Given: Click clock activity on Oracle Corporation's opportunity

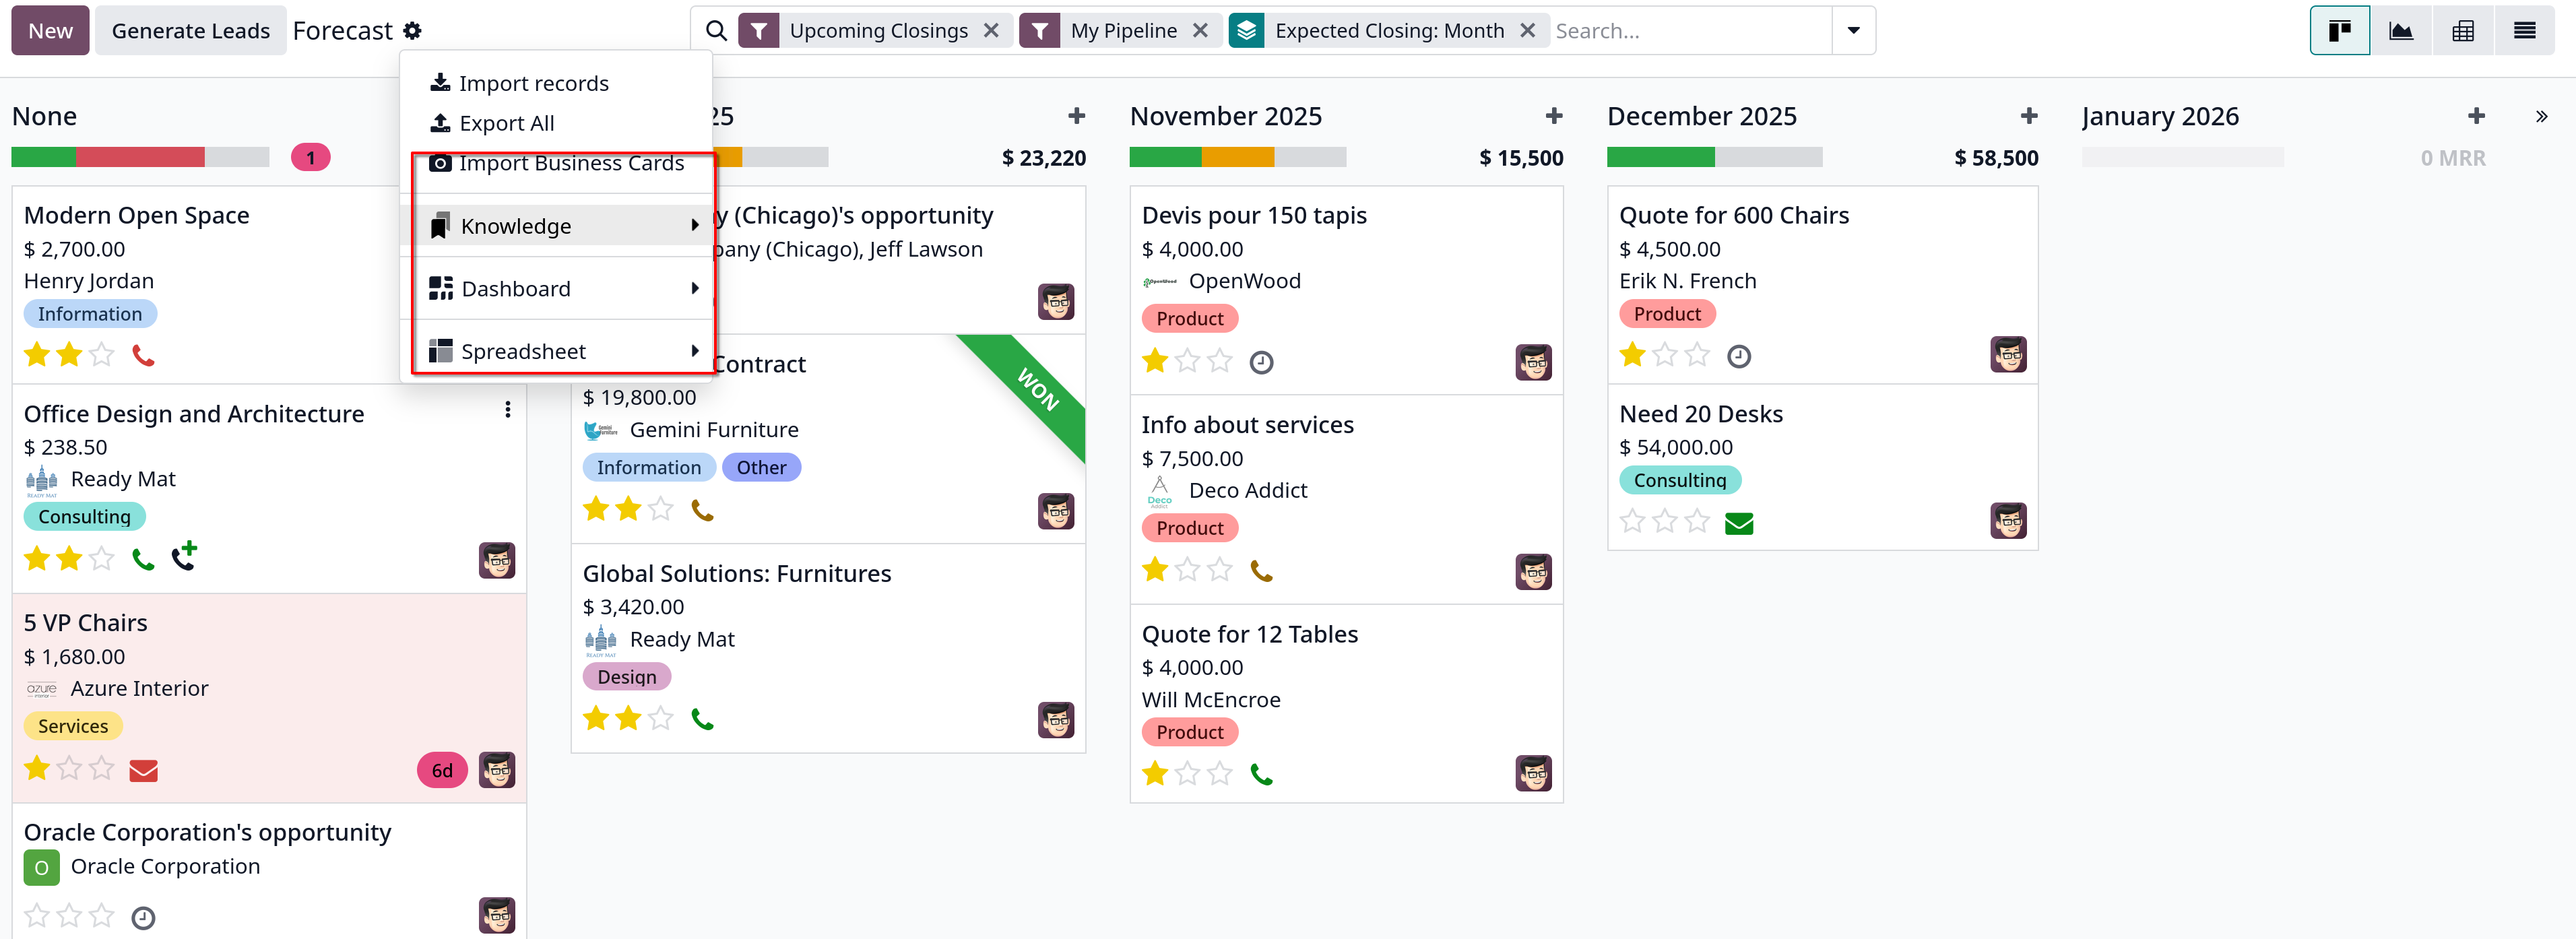Looking at the screenshot, I should click(143, 917).
